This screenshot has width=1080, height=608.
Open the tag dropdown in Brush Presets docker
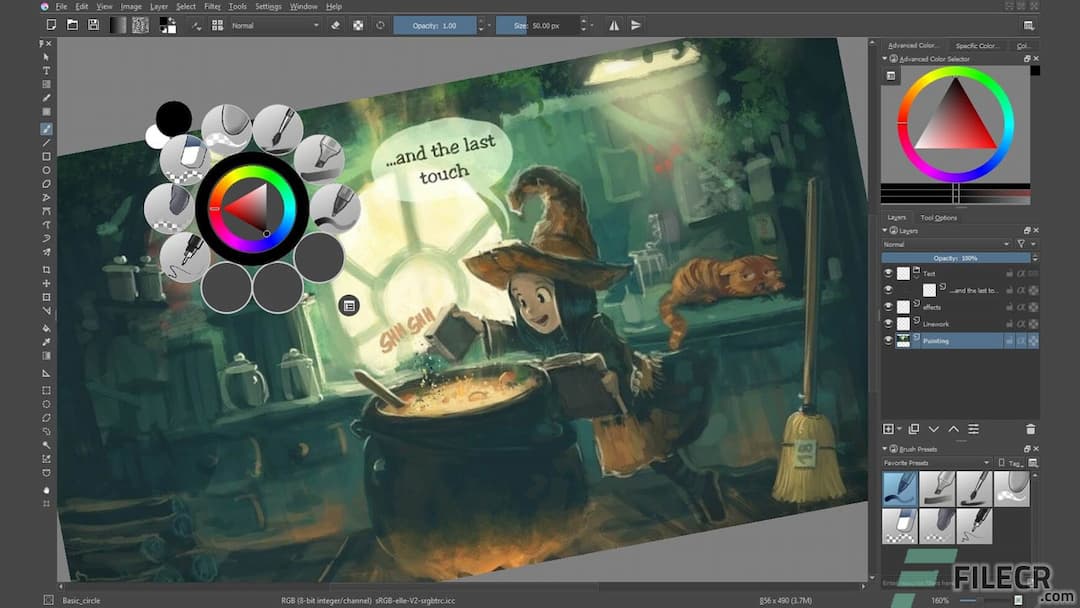[x=1014, y=462]
